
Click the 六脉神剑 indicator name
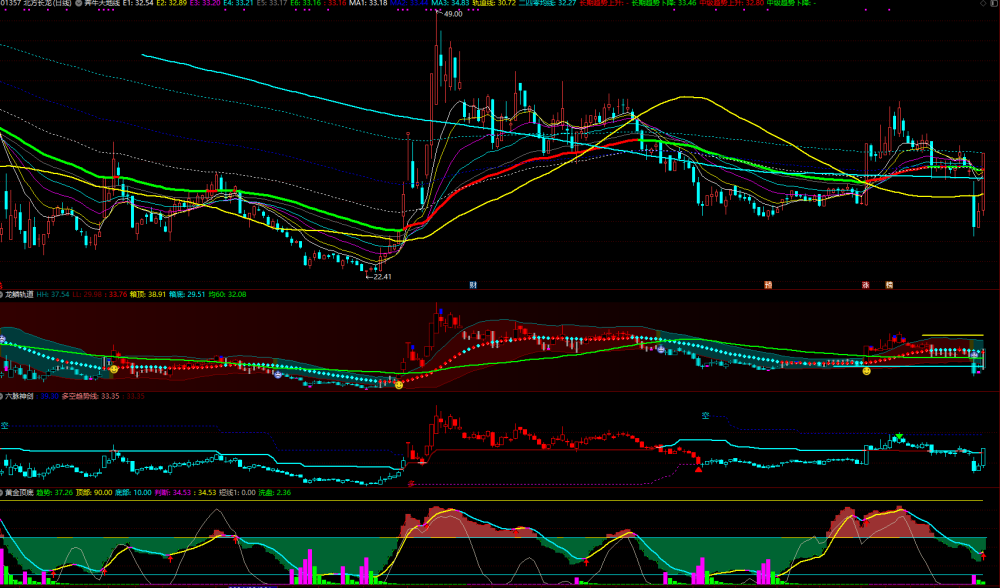[x=20, y=396]
